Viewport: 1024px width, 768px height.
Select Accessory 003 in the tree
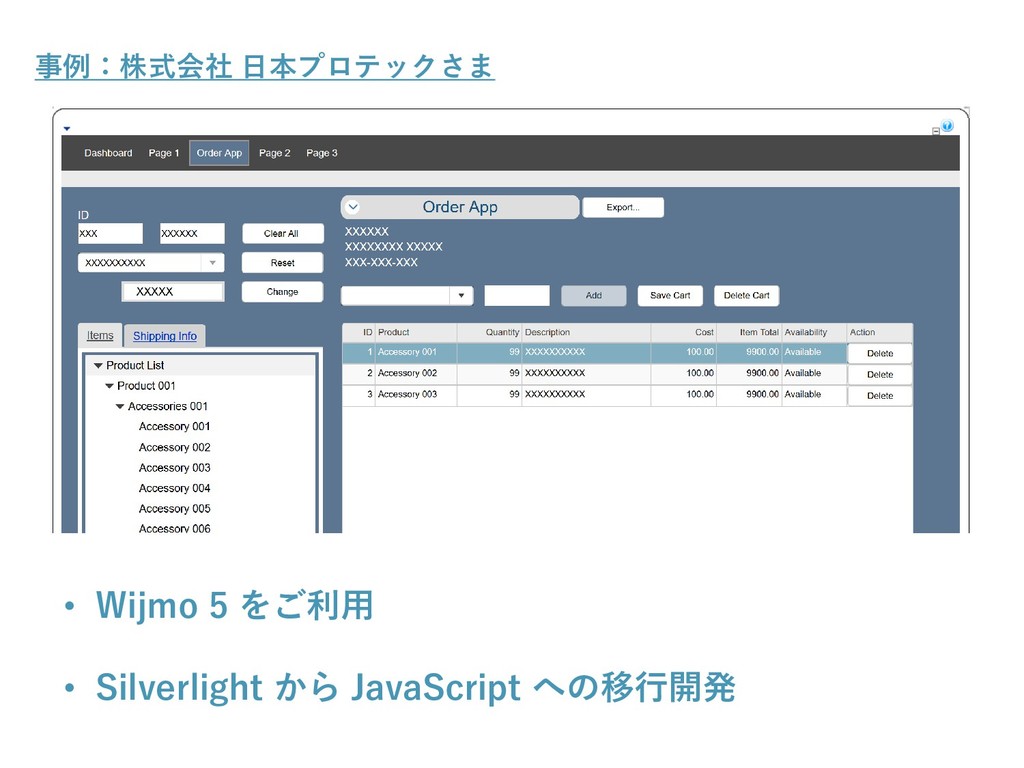pyautogui.click(x=174, y=468)
